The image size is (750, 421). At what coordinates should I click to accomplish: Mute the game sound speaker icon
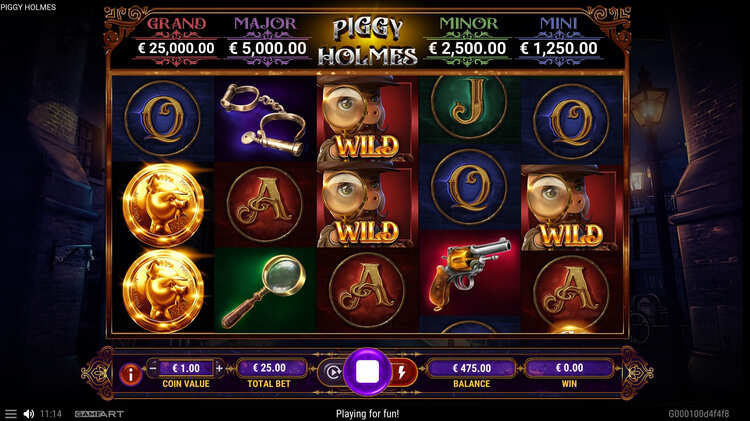pyautogui.click(x=29, y=414)
